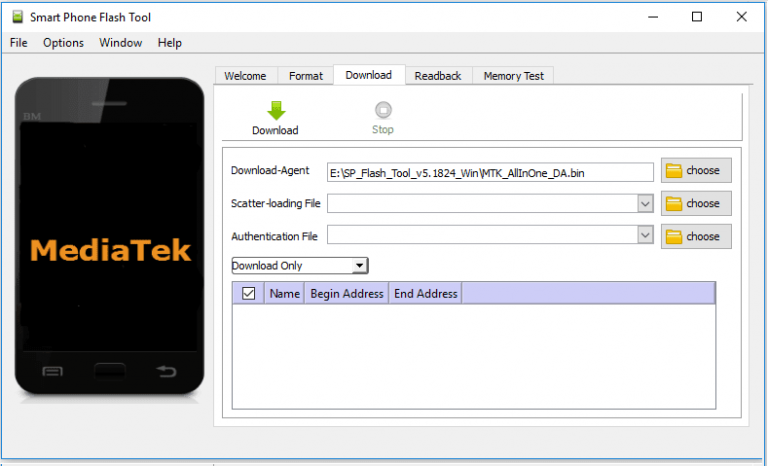Select the Download tab
The width and height of the screenshot is (768, 466).
[x=369, y=75]
